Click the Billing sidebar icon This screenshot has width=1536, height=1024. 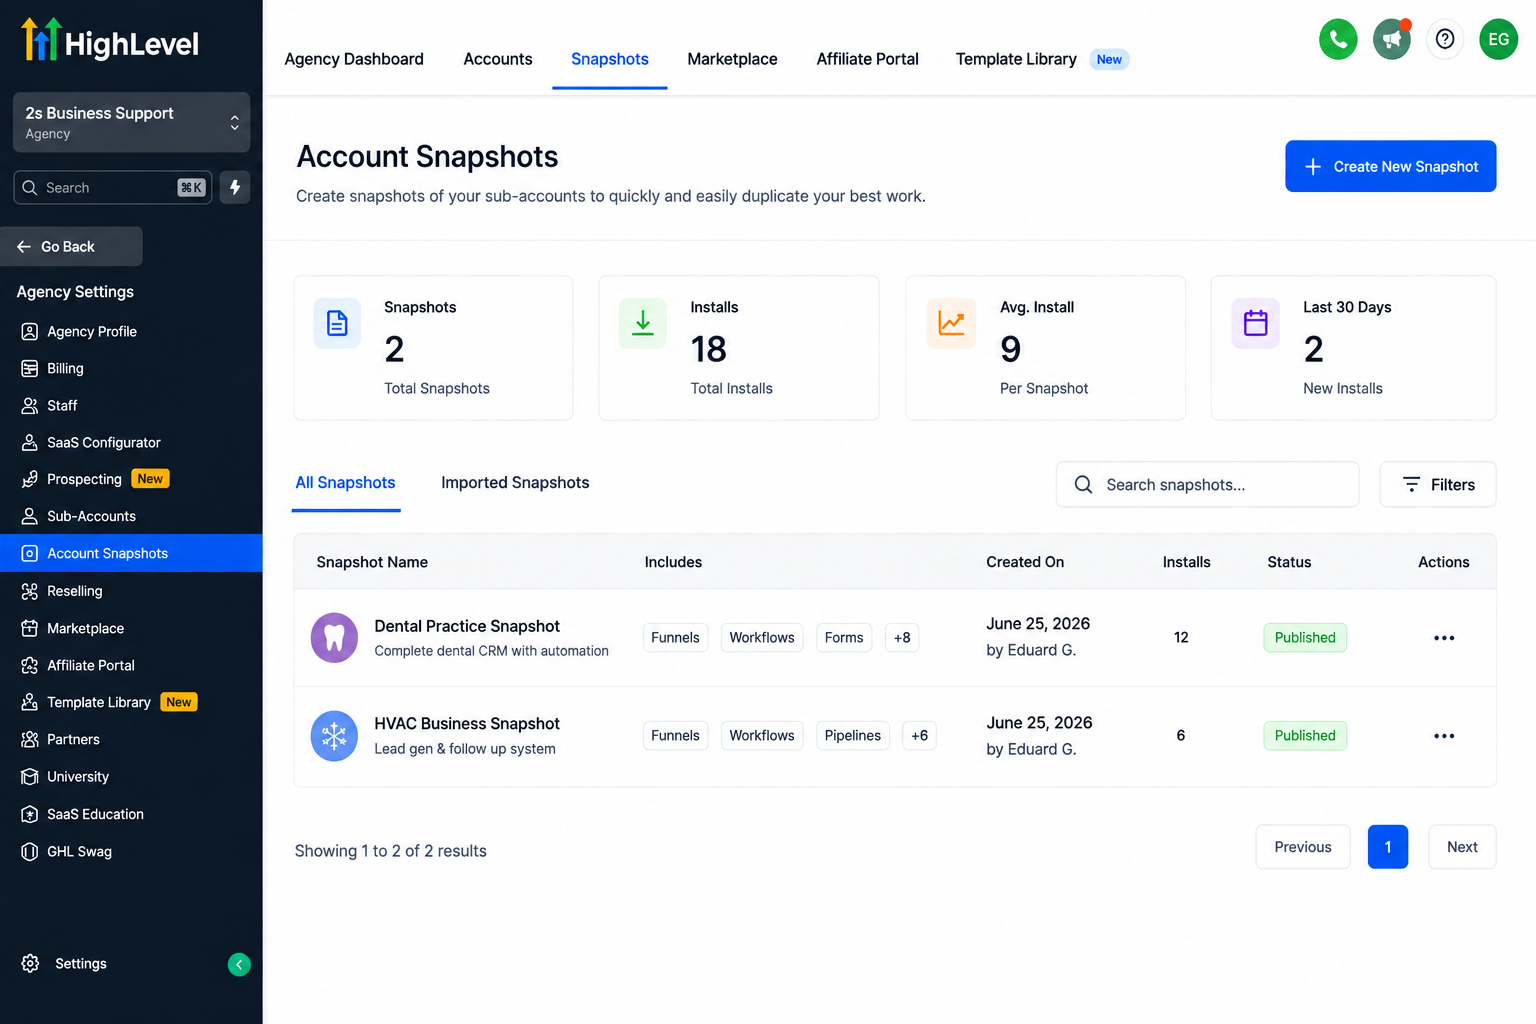tap(30, 368)
